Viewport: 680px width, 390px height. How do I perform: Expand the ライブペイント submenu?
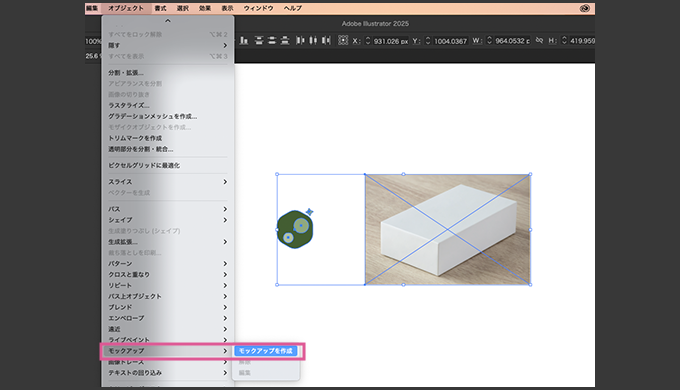167,340
